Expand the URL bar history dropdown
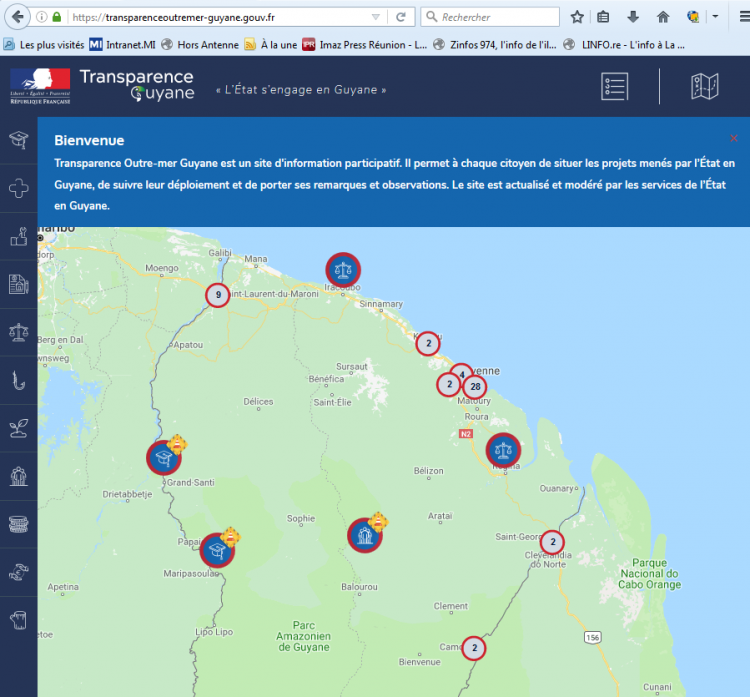This screenshot has width=750, height=697. pos(375,17)
